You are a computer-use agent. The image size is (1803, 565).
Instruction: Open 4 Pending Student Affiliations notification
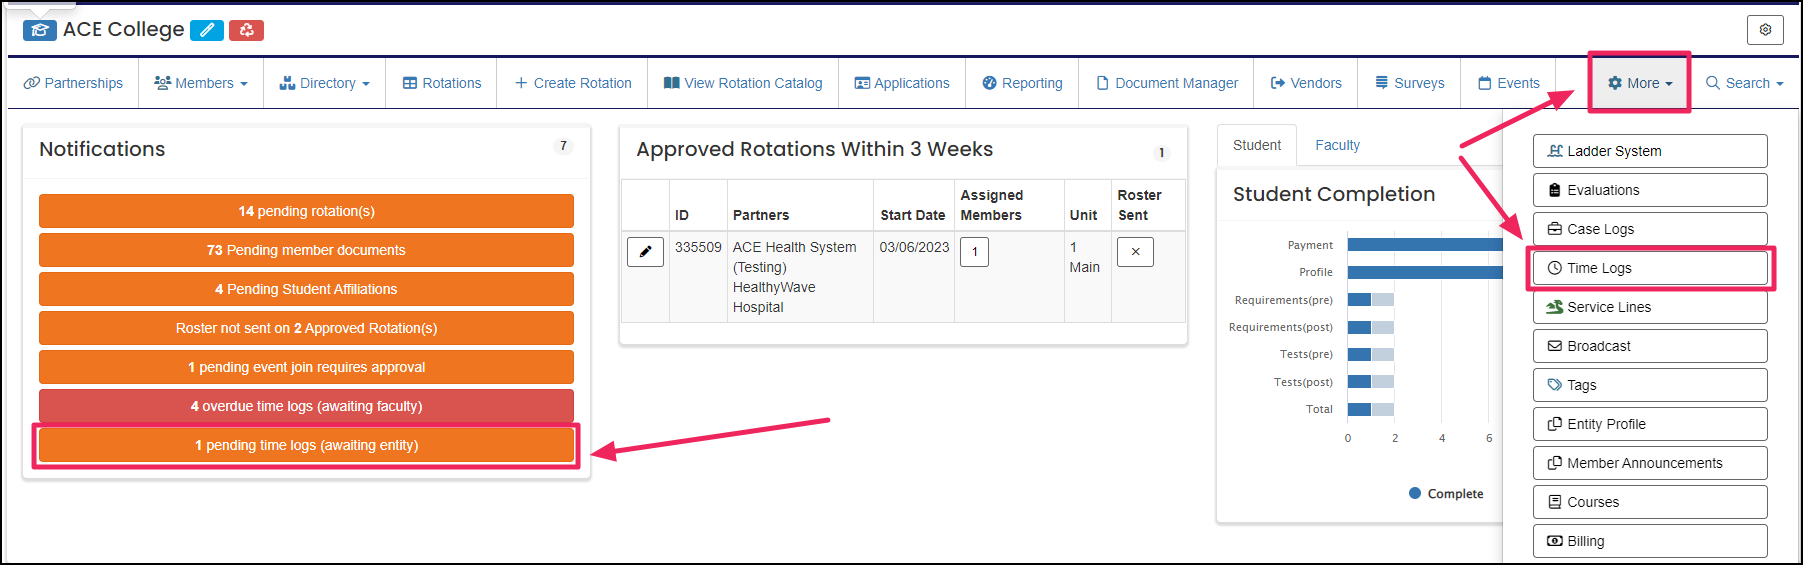pos(306,289)
